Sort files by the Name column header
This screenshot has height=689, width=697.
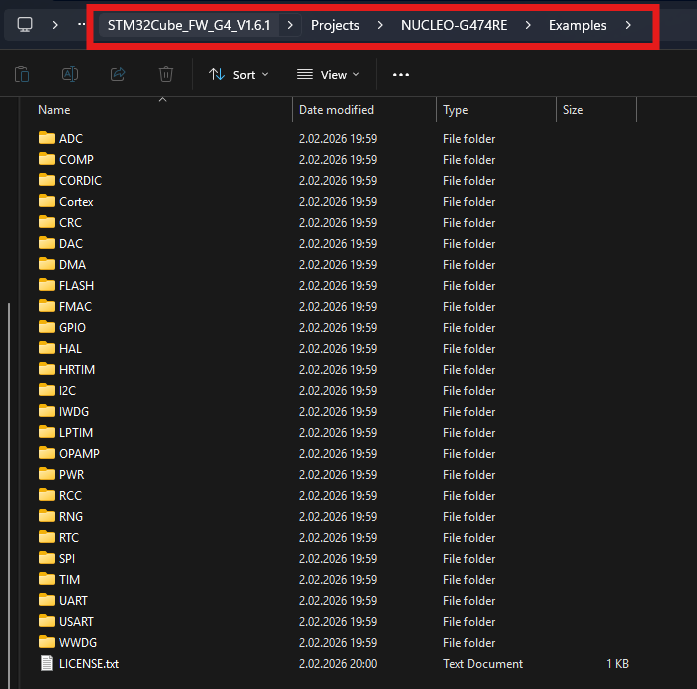click(55, 110)
